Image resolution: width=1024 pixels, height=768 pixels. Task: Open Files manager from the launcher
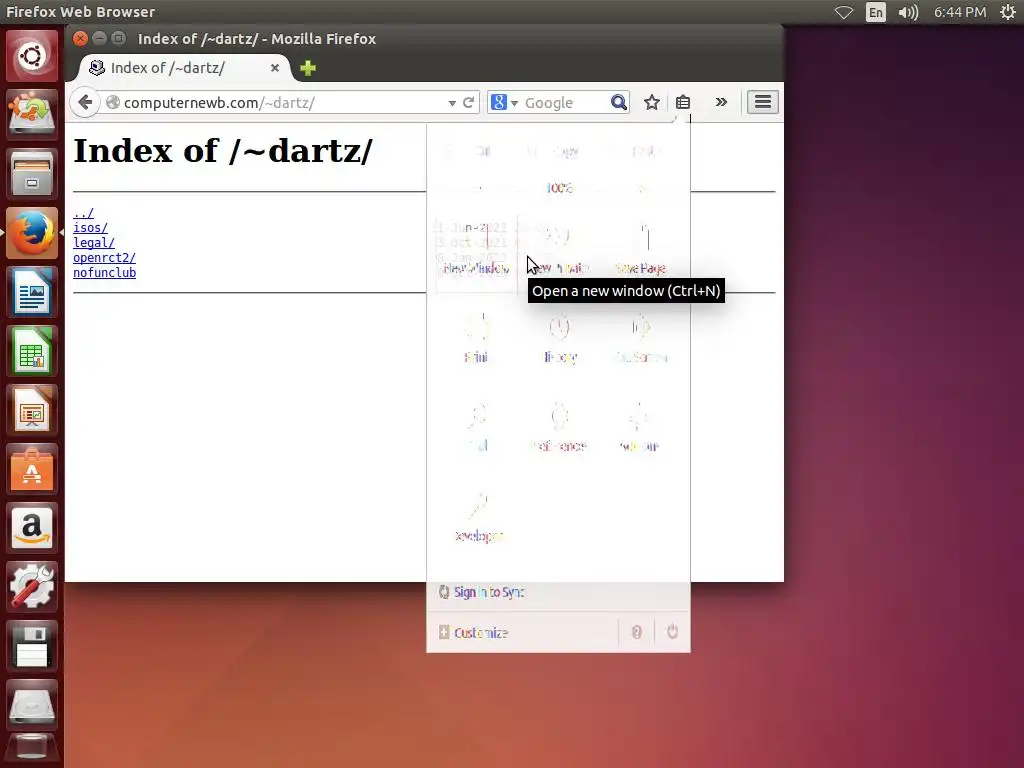[31, 174]
